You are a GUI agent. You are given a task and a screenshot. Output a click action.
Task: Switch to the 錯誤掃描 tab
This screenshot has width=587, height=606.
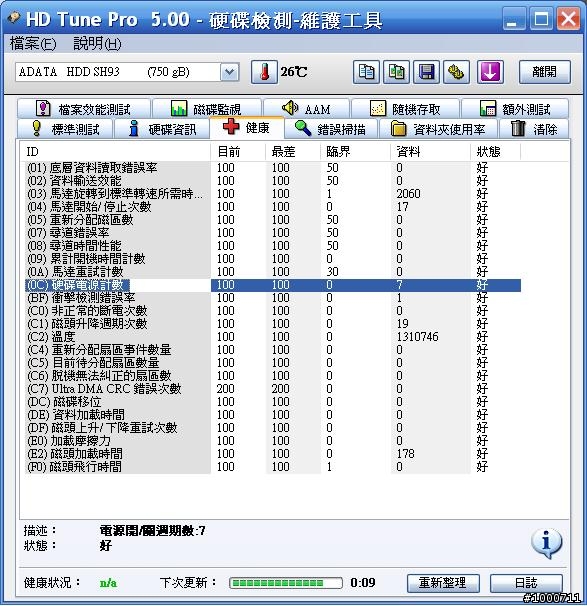coord(331,129)
